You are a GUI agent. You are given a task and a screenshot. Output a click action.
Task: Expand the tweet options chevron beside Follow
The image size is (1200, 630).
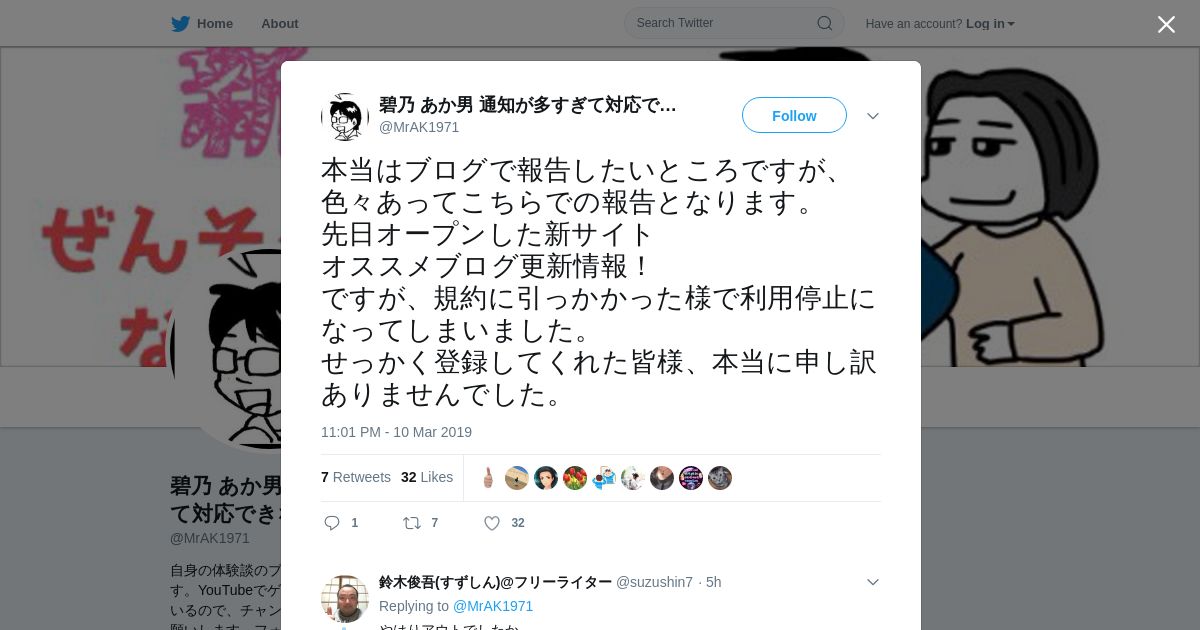pyautogui.click(x=873, y=116)
